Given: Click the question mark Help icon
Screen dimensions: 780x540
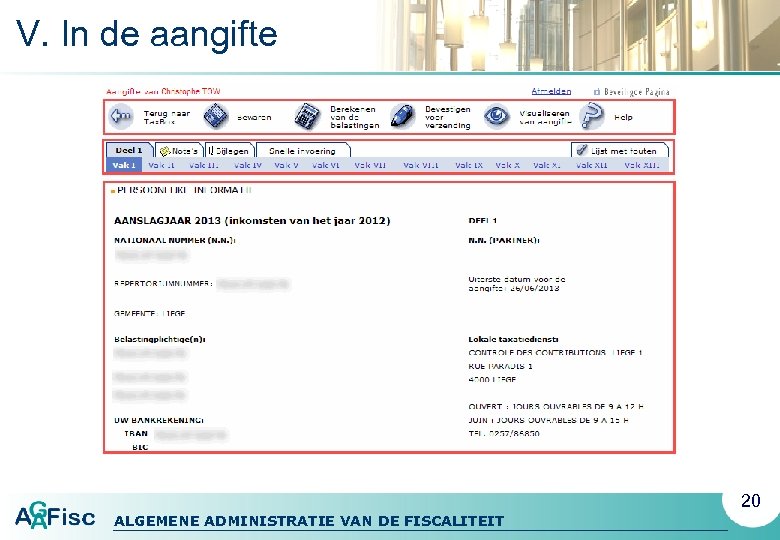Looking at the screenshot, I should [592, 116].
